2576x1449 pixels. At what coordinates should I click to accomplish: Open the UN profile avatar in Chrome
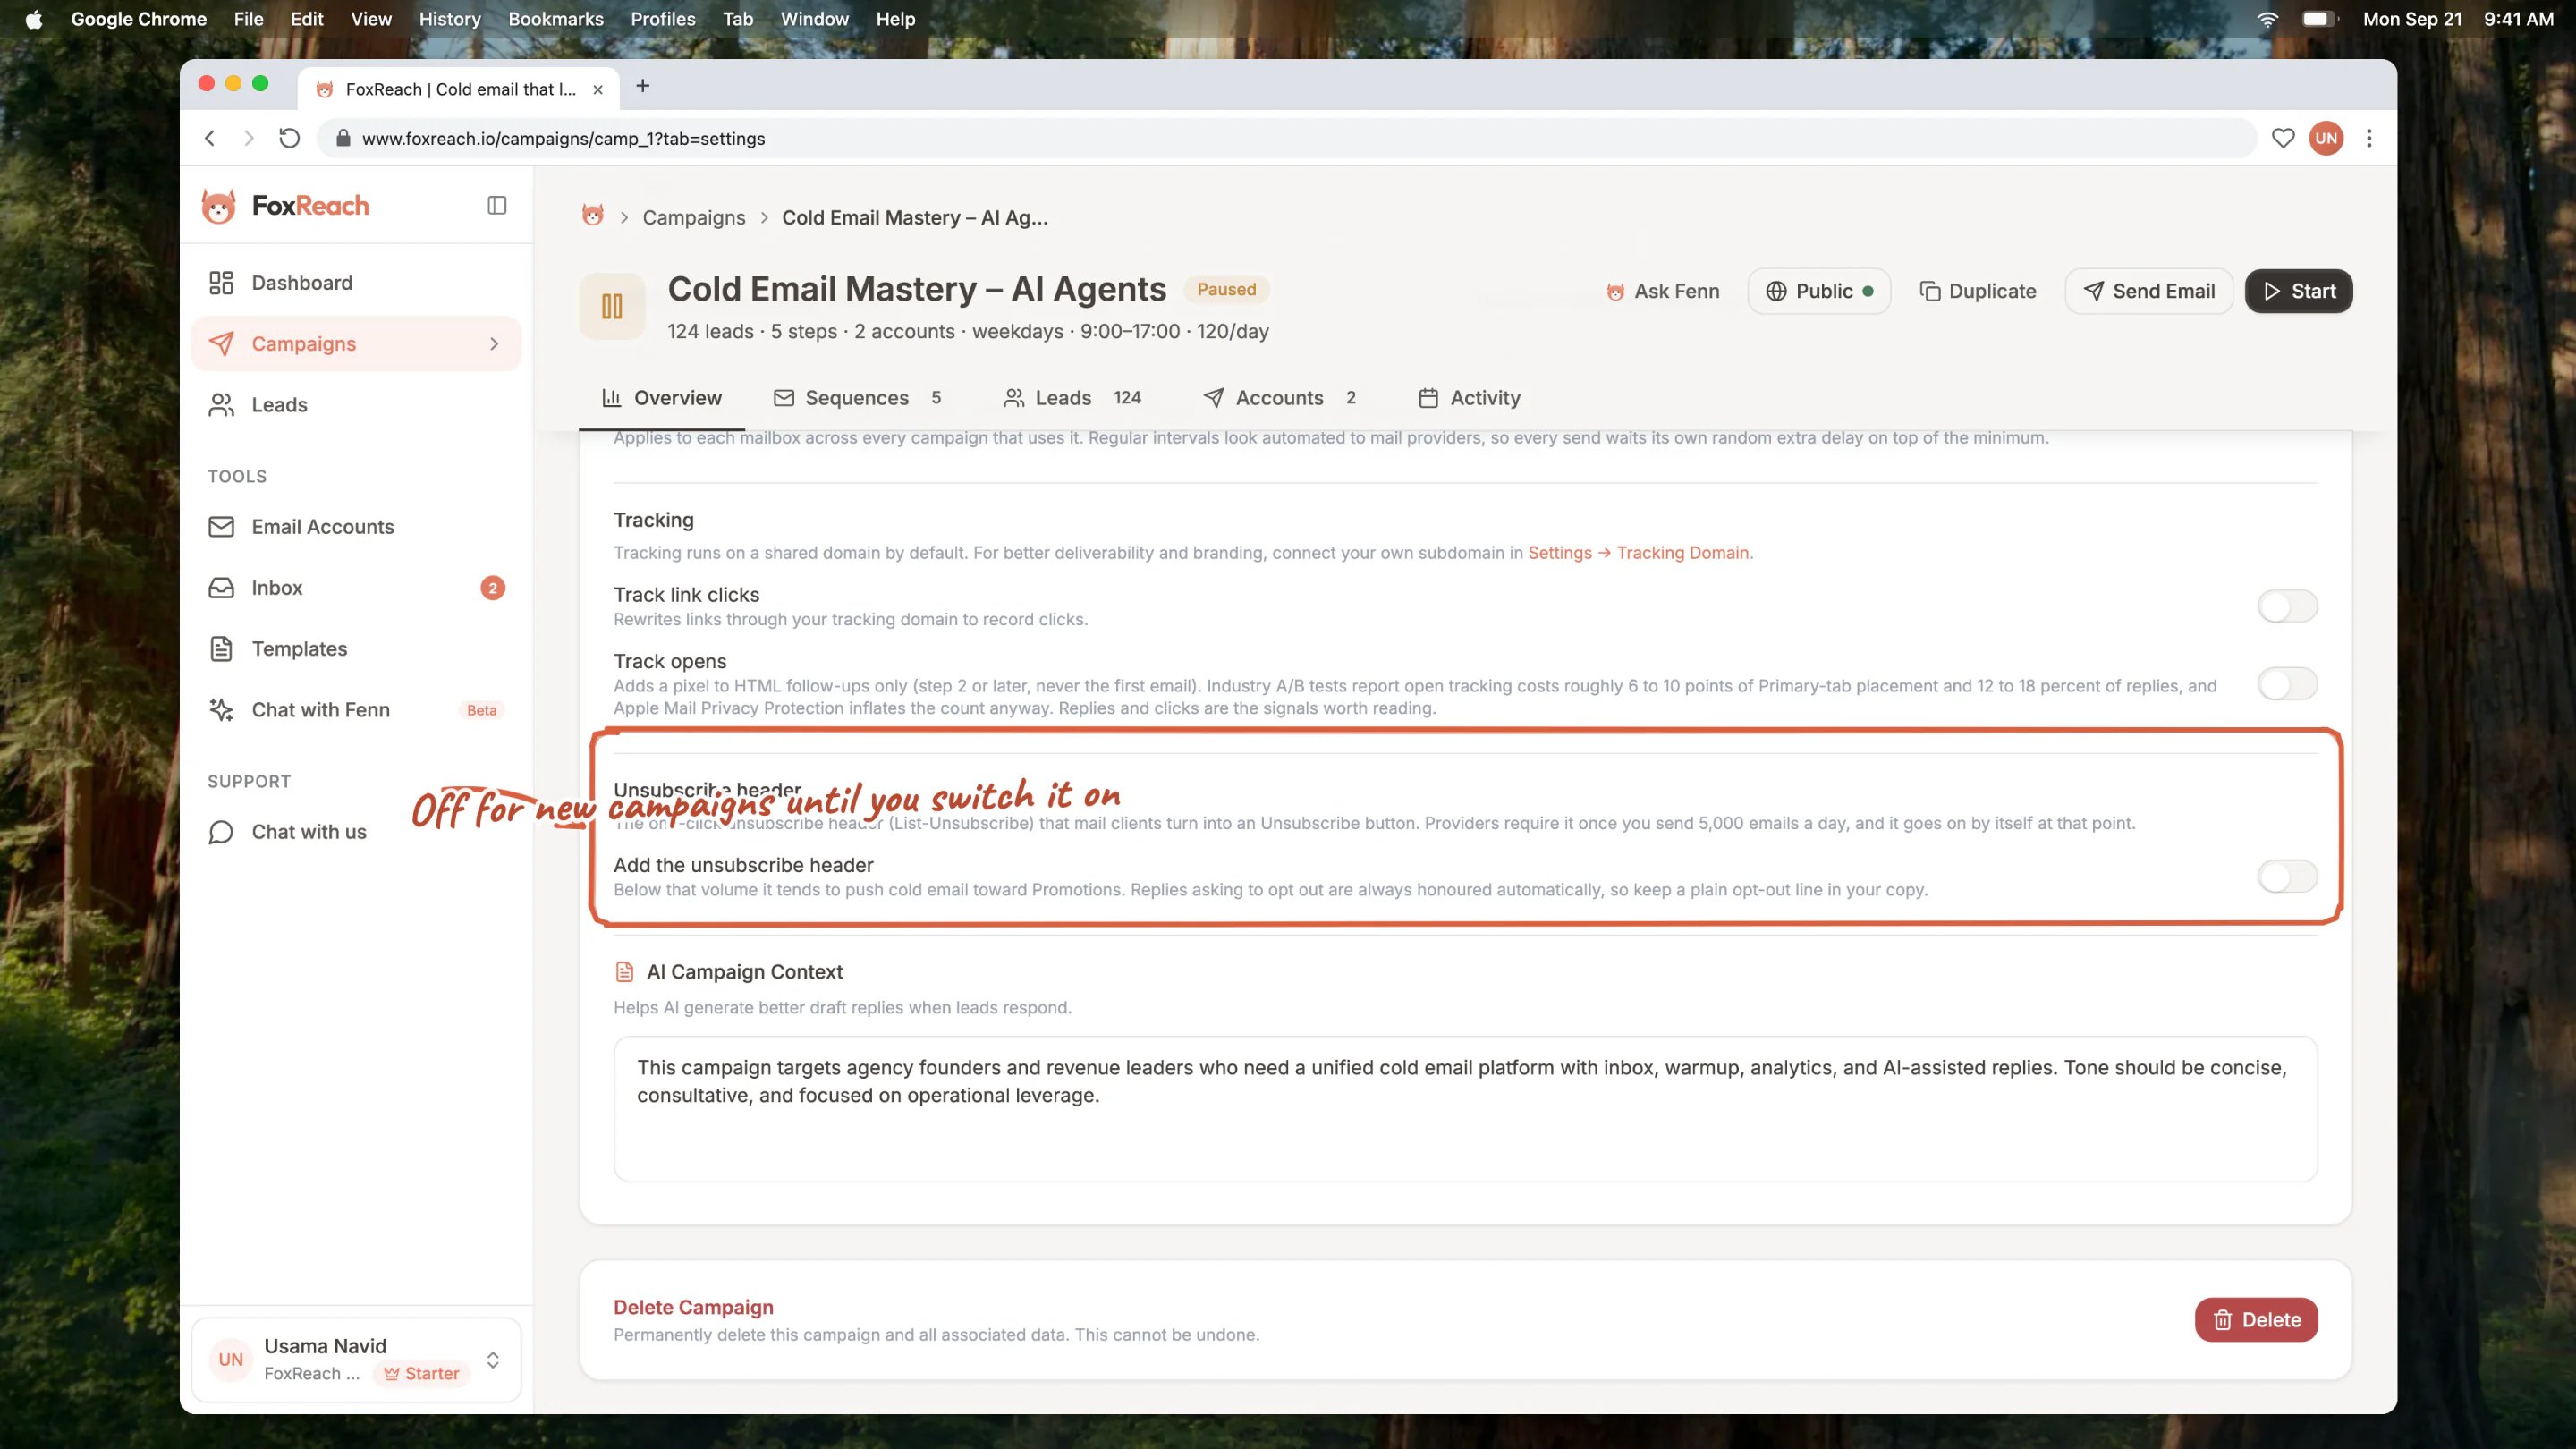tap(2326, 138)
